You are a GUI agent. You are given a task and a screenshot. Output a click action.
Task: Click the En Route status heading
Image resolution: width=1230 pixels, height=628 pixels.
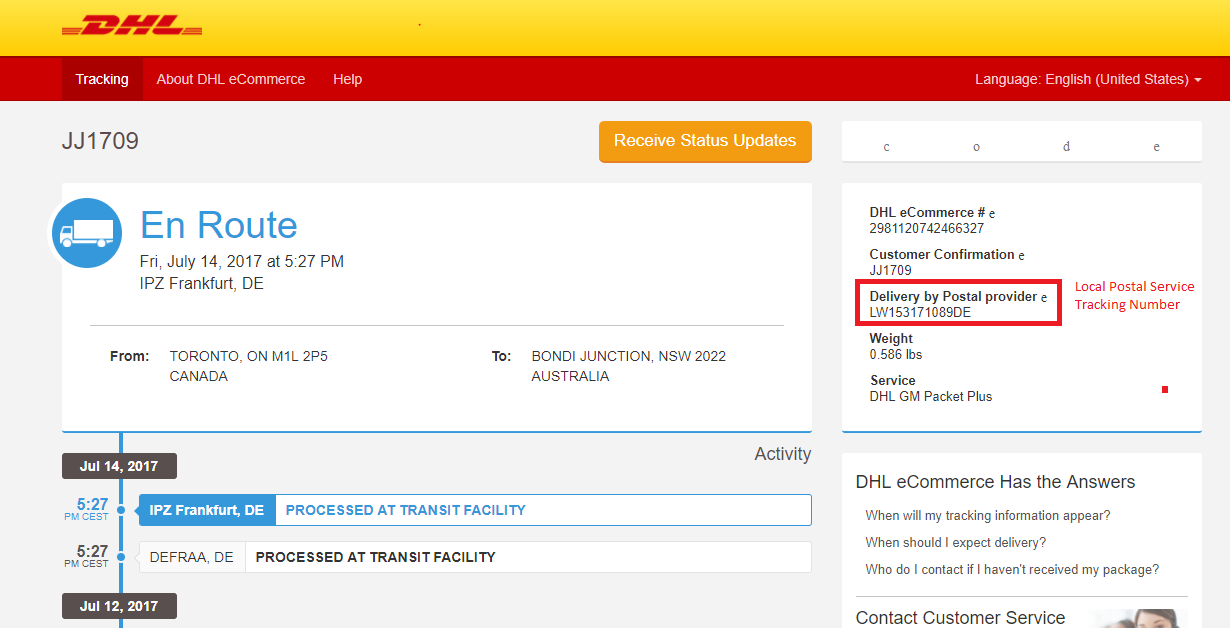point(219,225)
